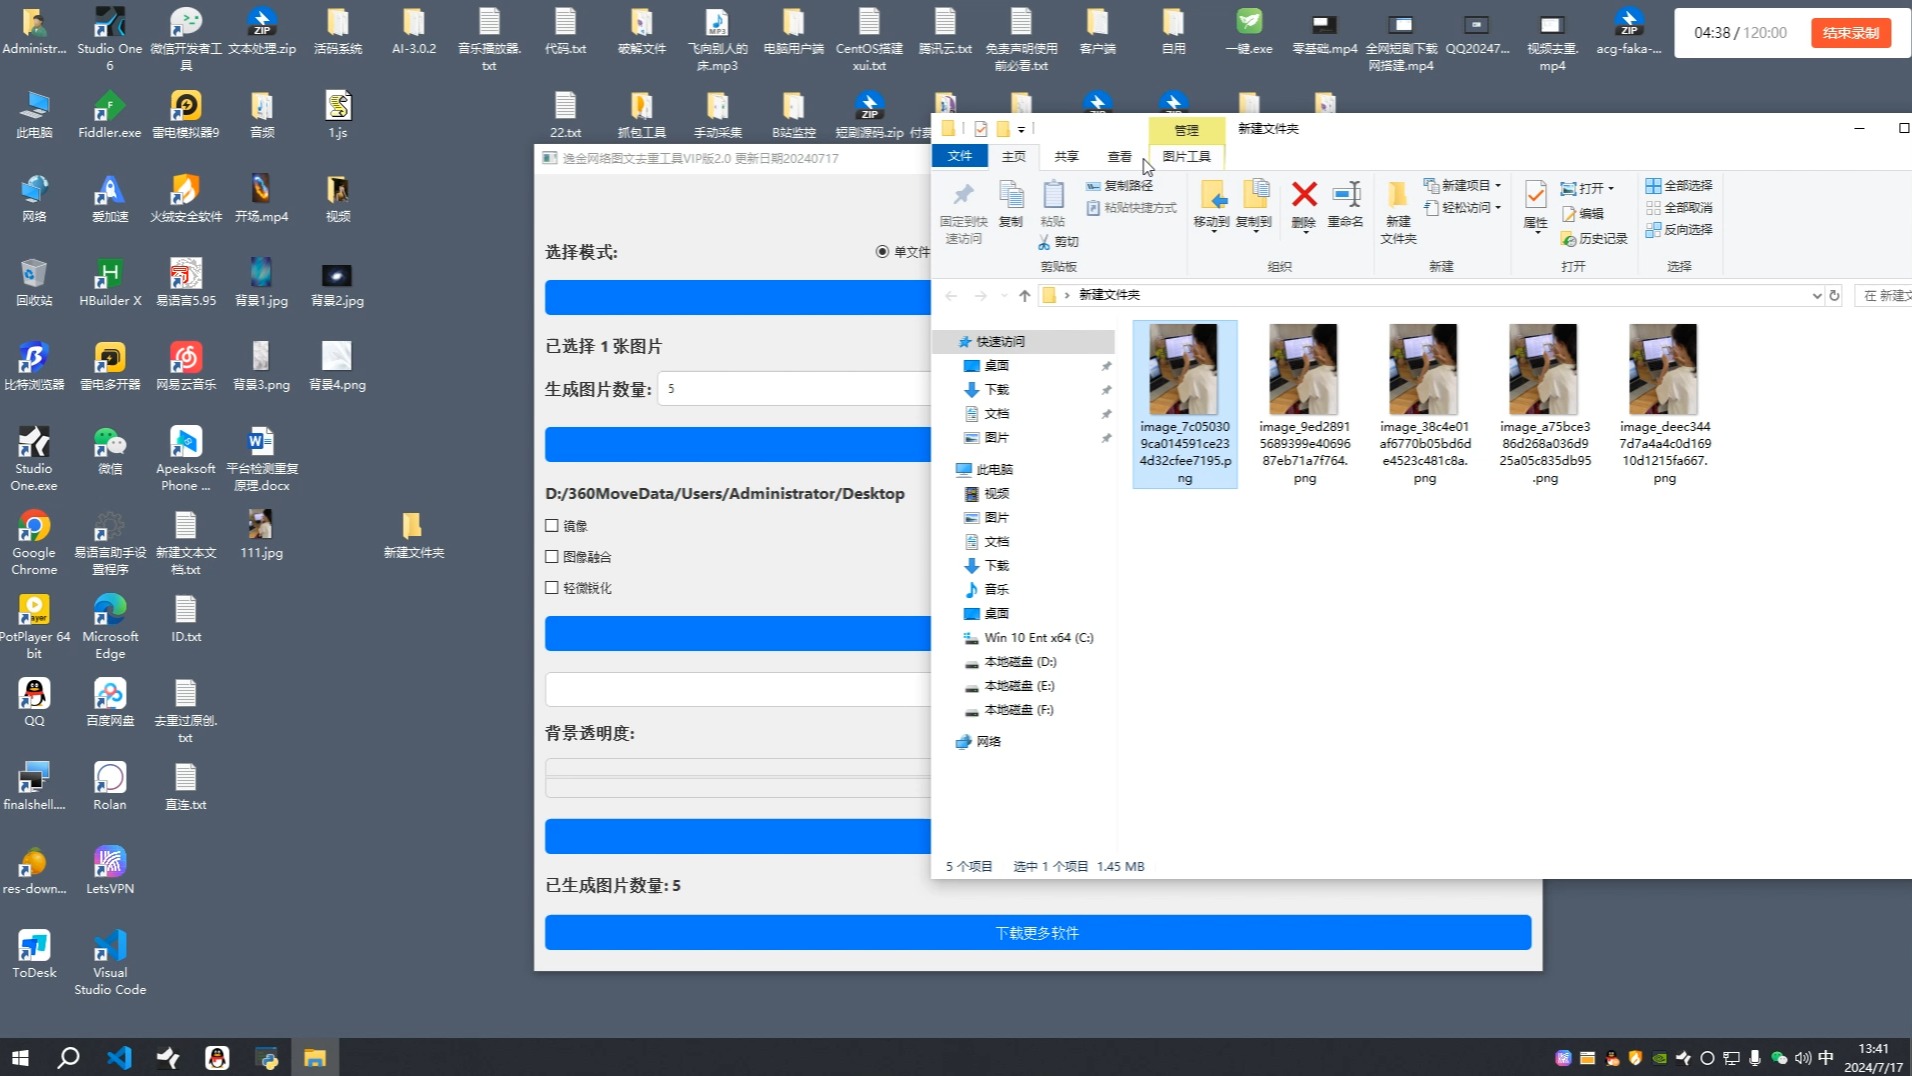Click the 下载更多软件 button
Screen dimensions: 1912x1076
tap(1037, 932)
